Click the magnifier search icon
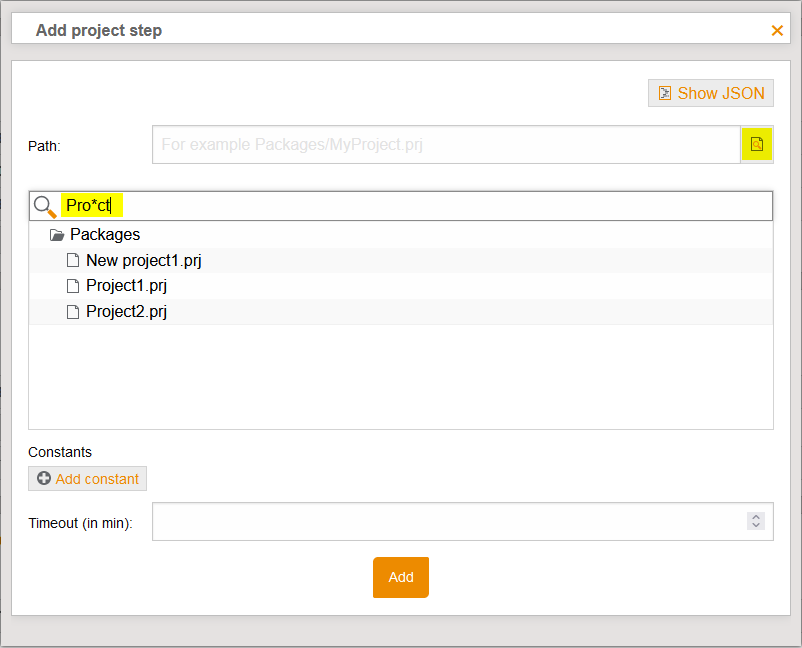 (44, 205)
